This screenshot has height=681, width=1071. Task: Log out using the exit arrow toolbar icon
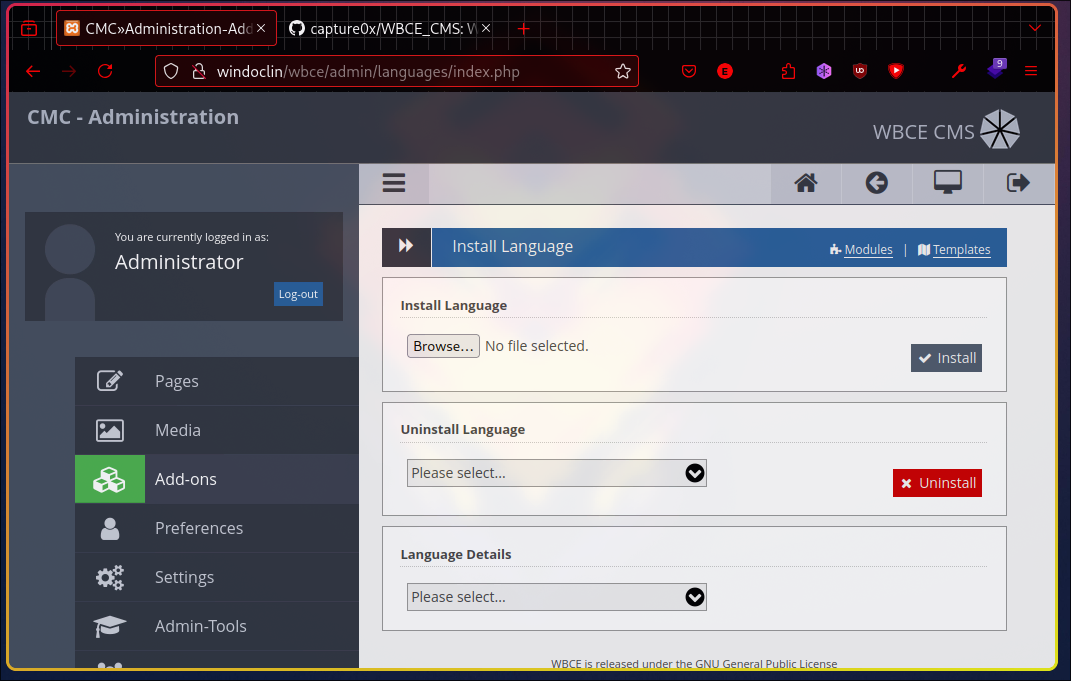[x=1017, y=183]
